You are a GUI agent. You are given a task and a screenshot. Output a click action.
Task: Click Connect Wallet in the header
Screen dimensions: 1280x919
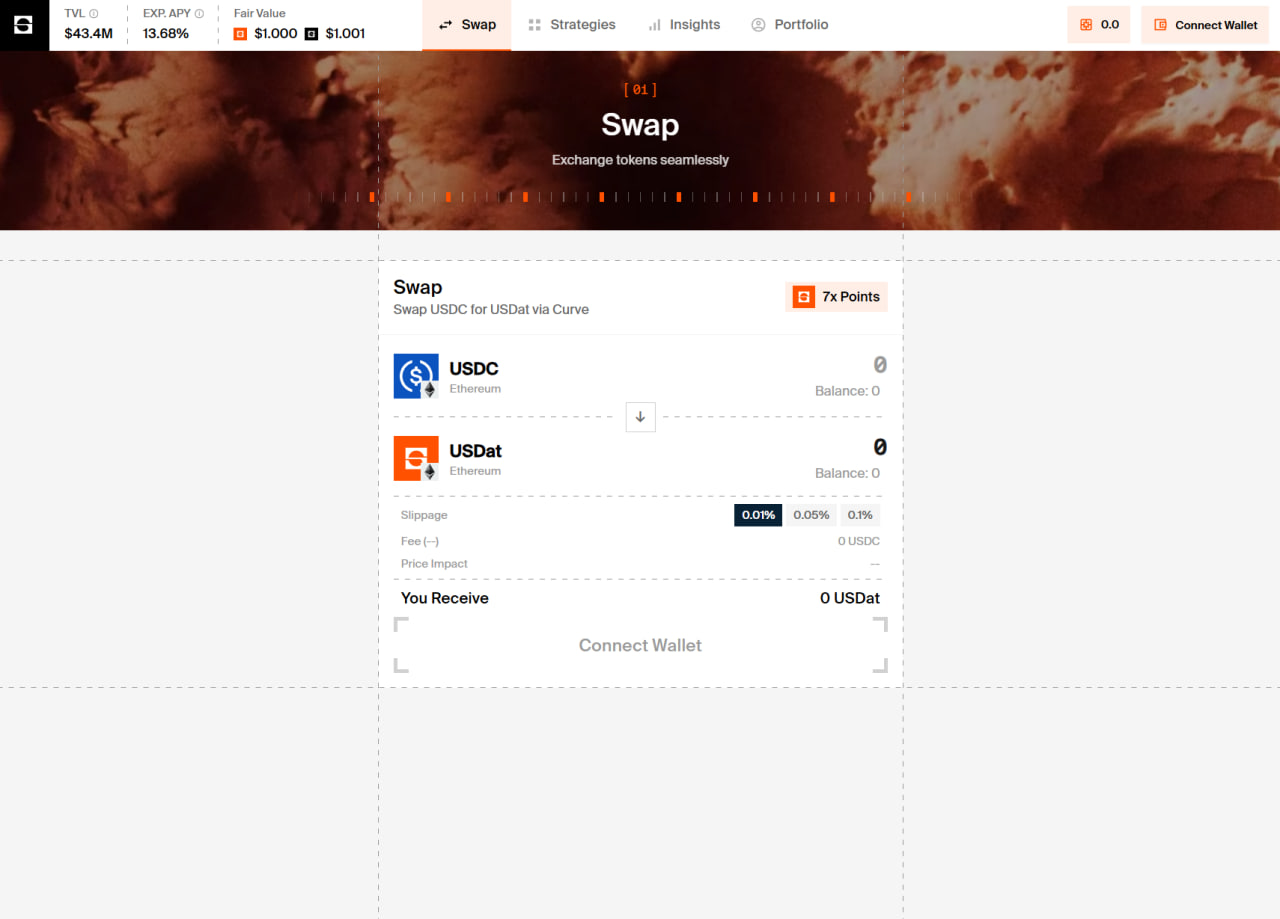(1205, 25)
